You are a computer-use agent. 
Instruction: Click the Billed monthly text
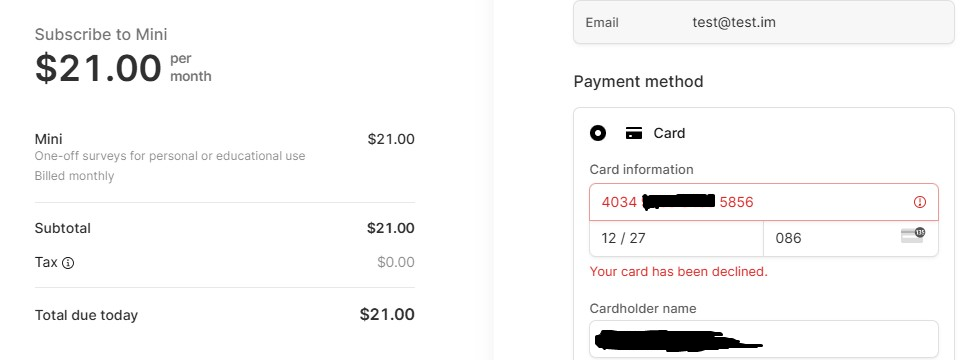coord(75,176)
